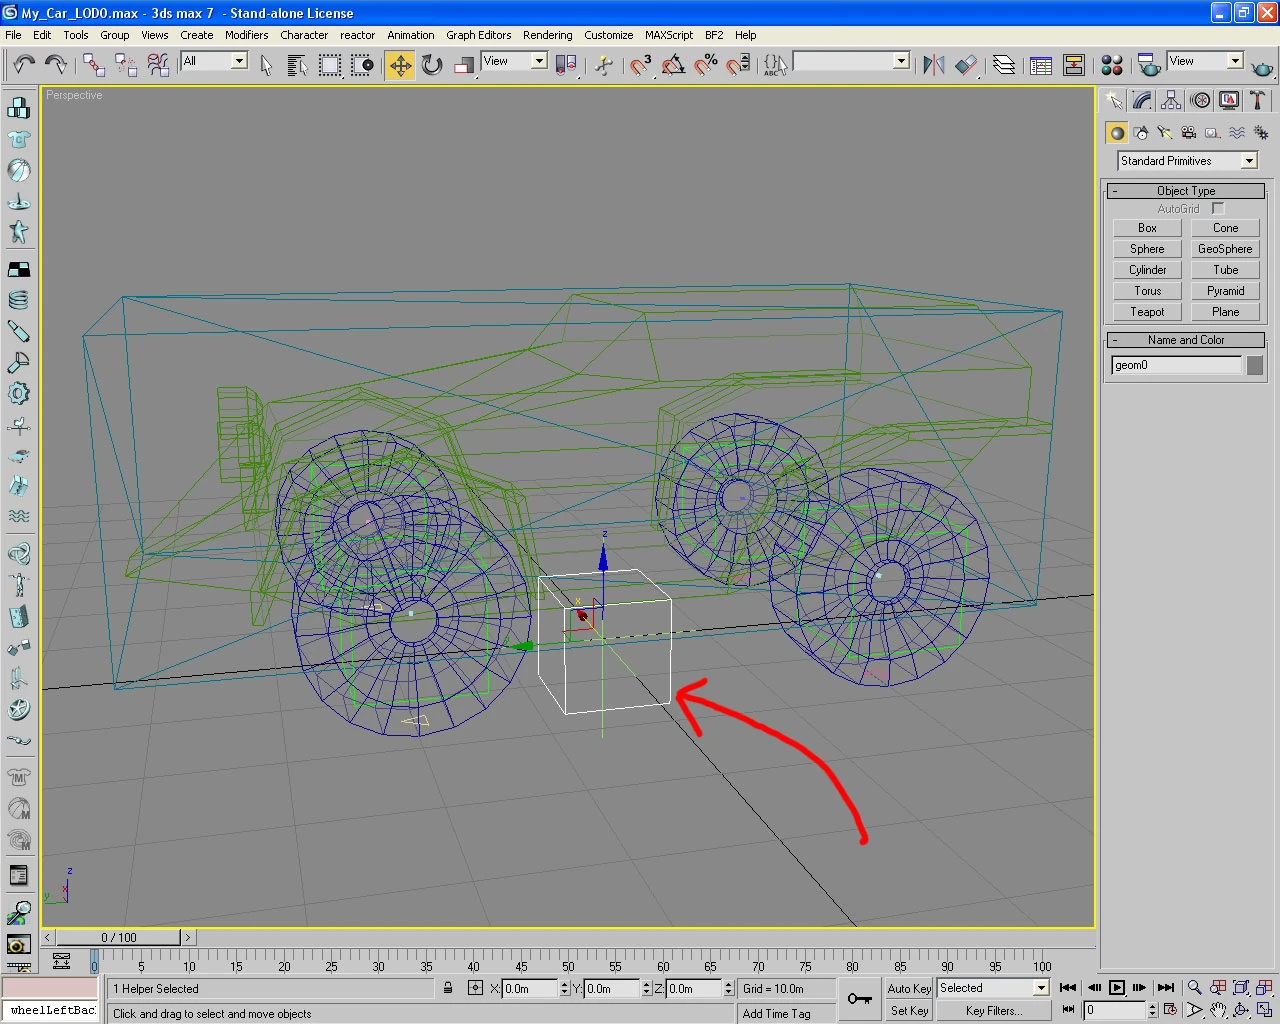Image resolution: width=1280 pixels, height=1024 pixels.
Task: Select the Lights category icon
Action: click(x=1164, y=133)
